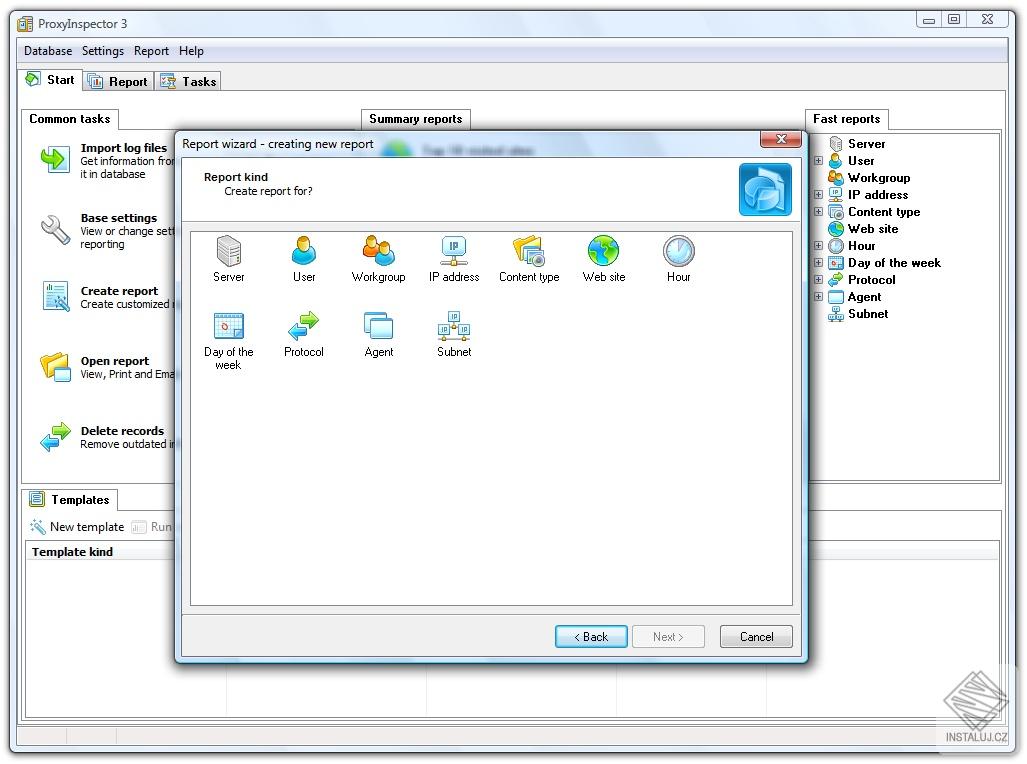
Task: Open Base settings wrench icon
Action: (x=55, y=230)
